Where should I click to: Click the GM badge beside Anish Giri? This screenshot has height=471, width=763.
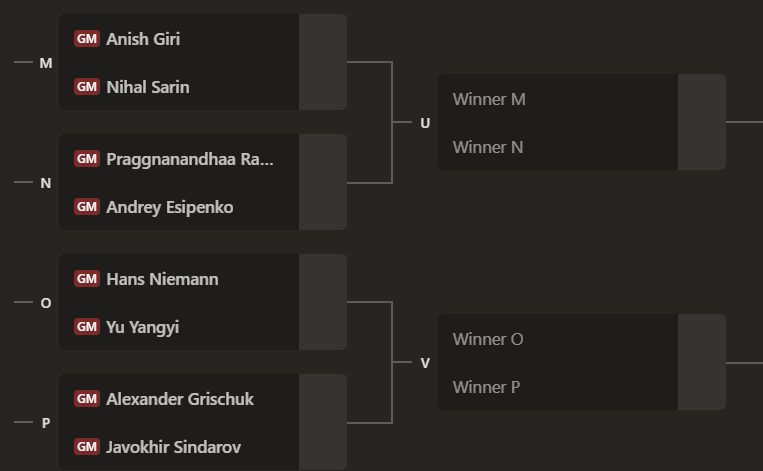(x=86, y=39)
